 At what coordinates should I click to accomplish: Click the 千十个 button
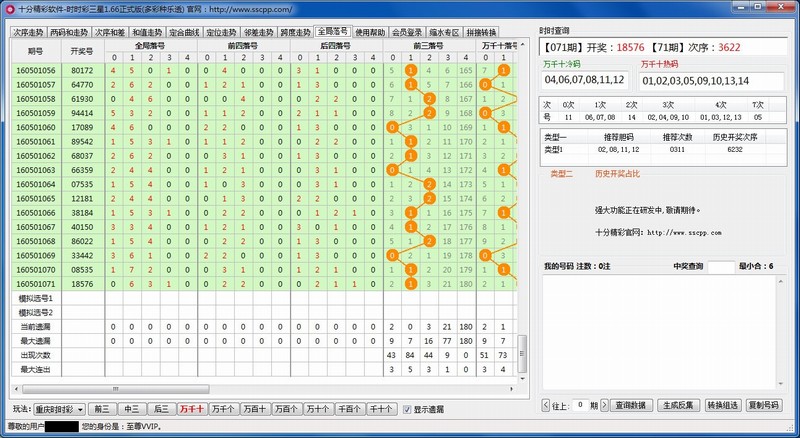click(381, 409)
